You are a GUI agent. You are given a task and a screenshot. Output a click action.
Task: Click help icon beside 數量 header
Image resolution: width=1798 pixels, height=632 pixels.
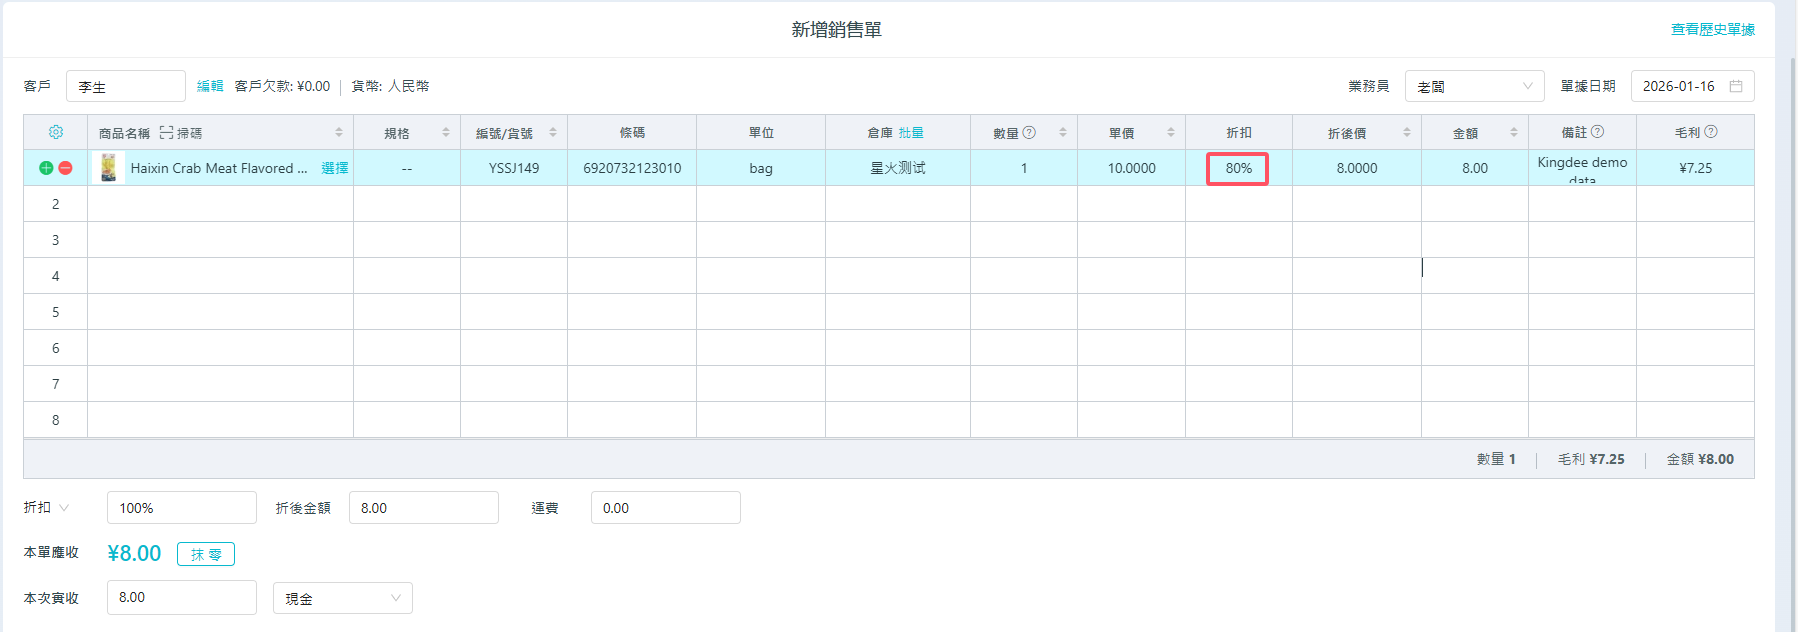1029,132
